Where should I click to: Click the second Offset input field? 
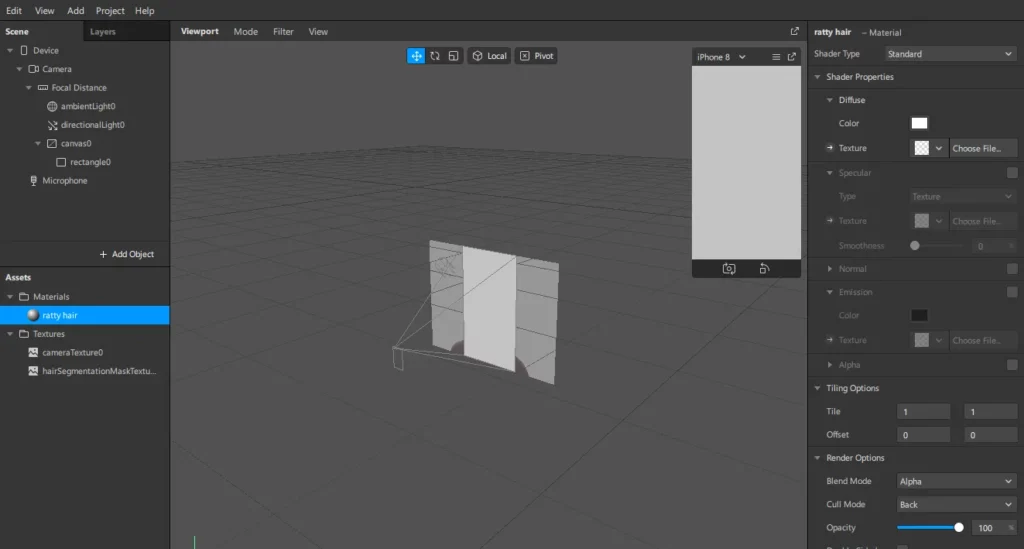coord(991,435)
